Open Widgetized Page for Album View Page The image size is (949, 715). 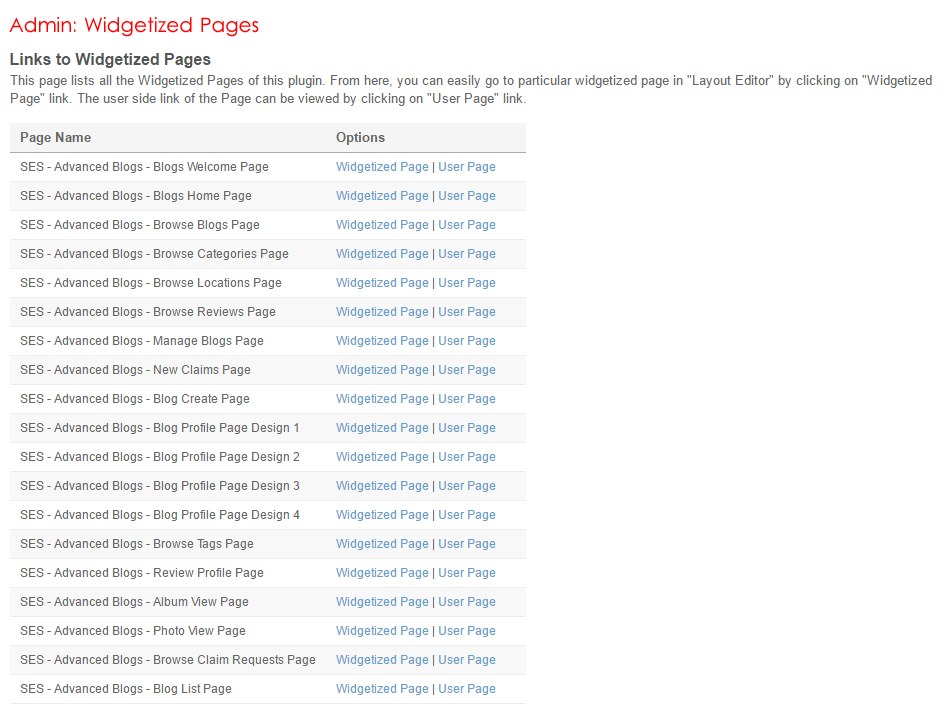tap(382, 602)
